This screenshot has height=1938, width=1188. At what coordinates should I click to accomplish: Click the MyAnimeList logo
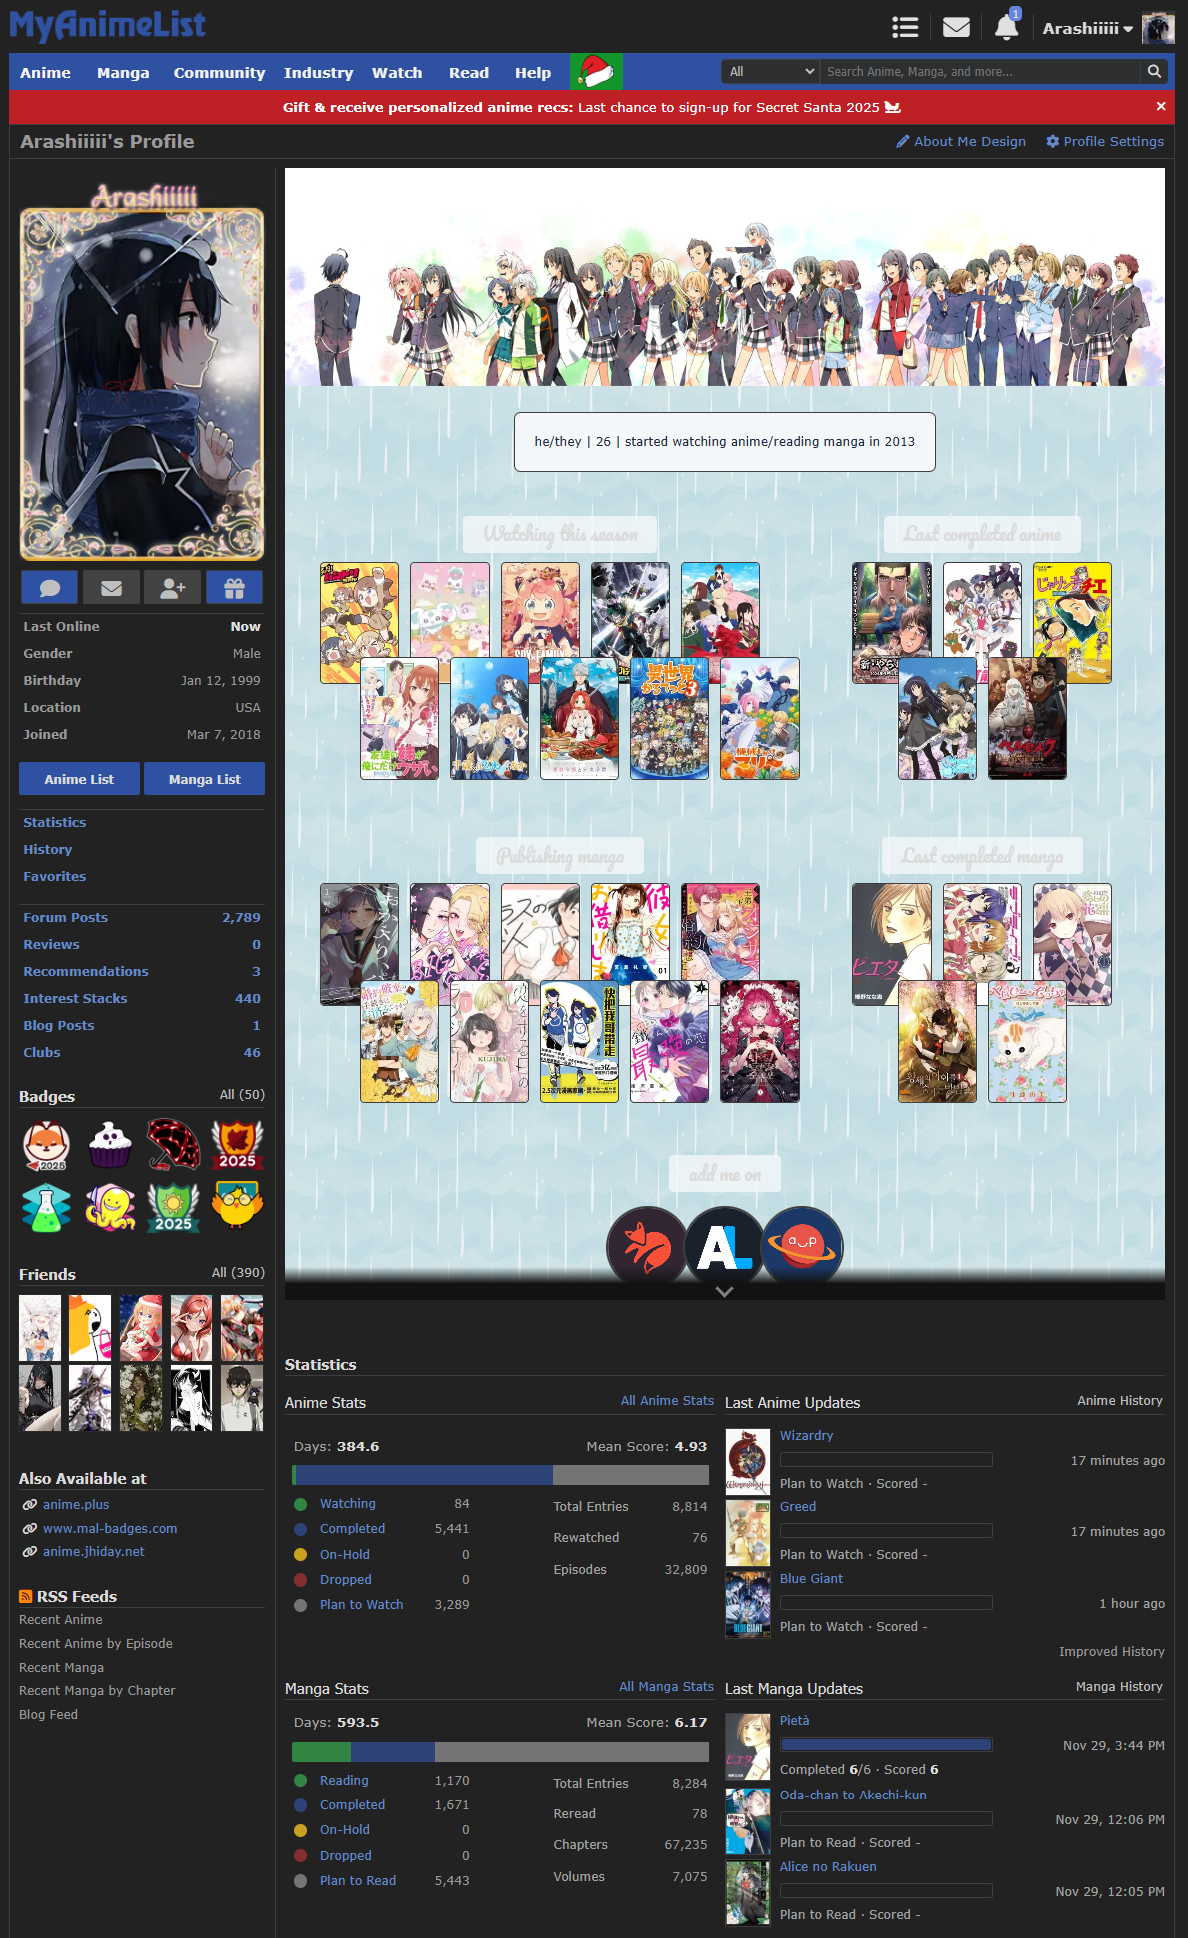pyautogui.click(x=108, y=25)
